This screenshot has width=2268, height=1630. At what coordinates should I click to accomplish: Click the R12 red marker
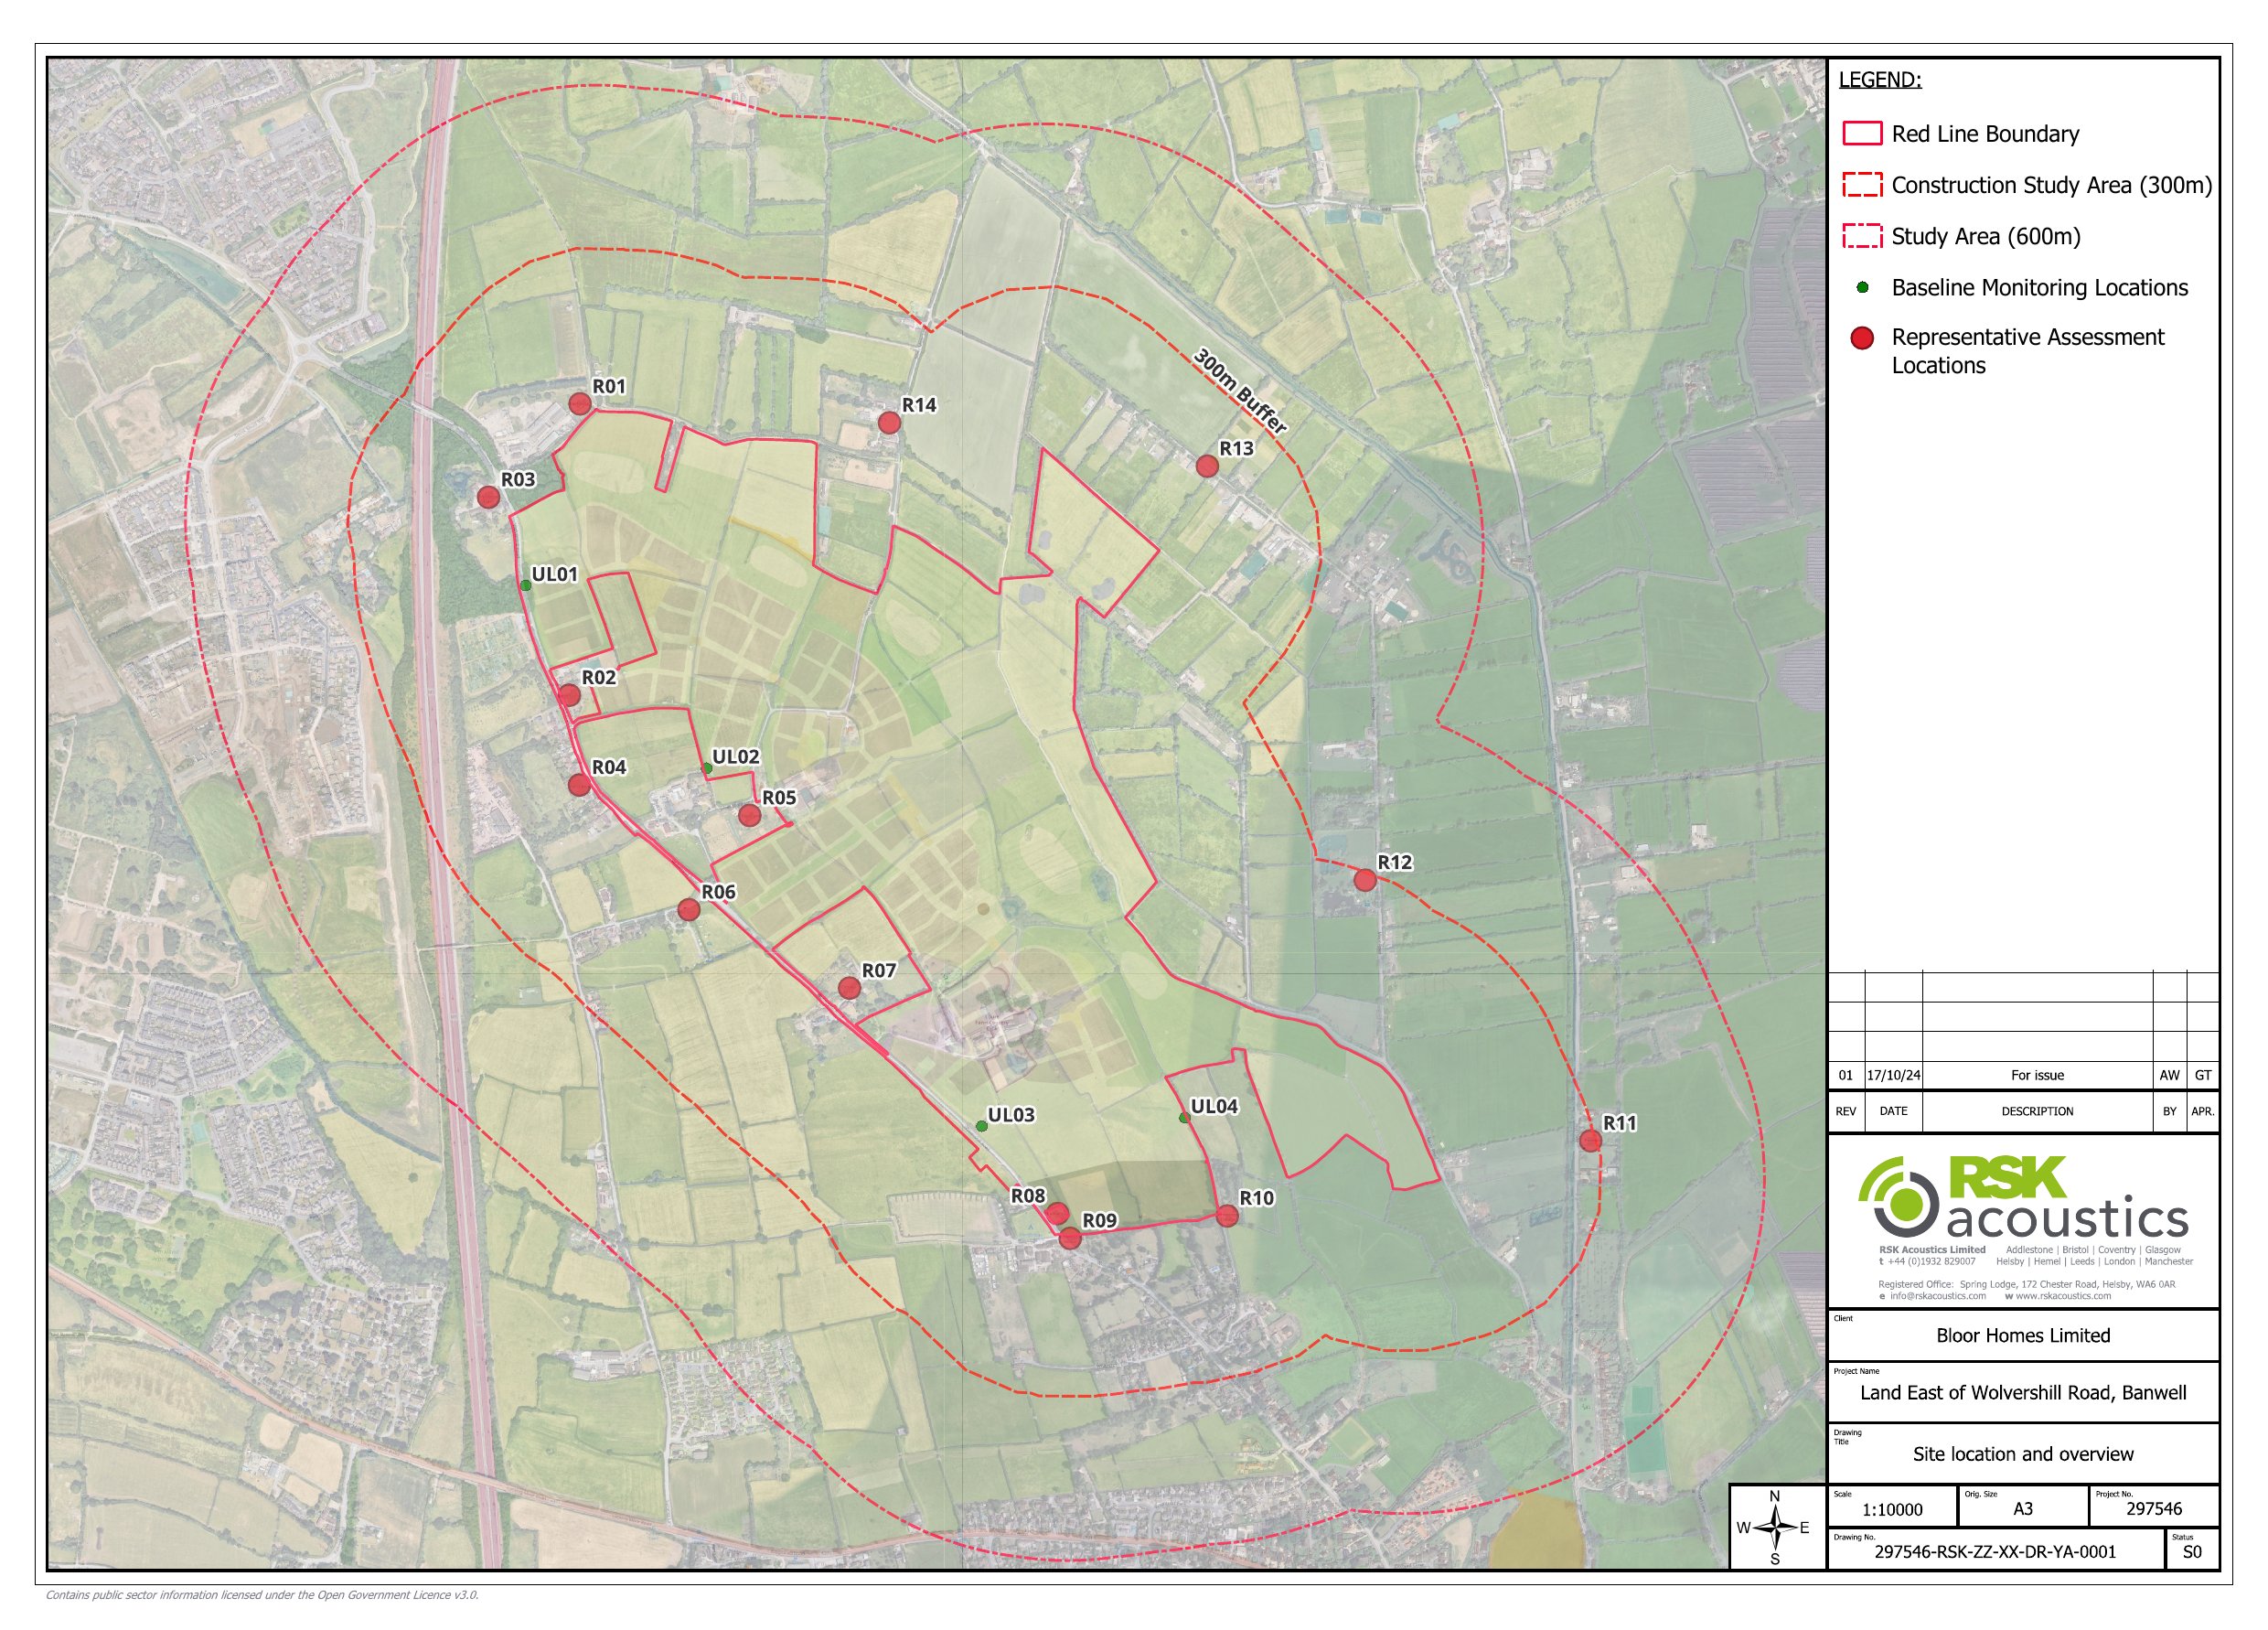click(1365, 880)
